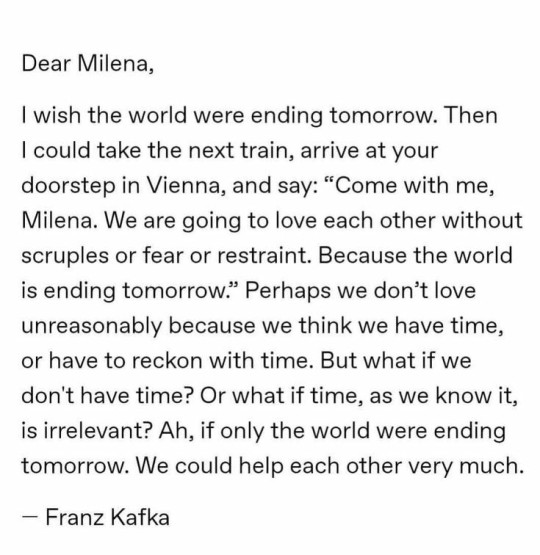Select the word 'train,'
Screen dimensions: 540x555
point(268,150)
